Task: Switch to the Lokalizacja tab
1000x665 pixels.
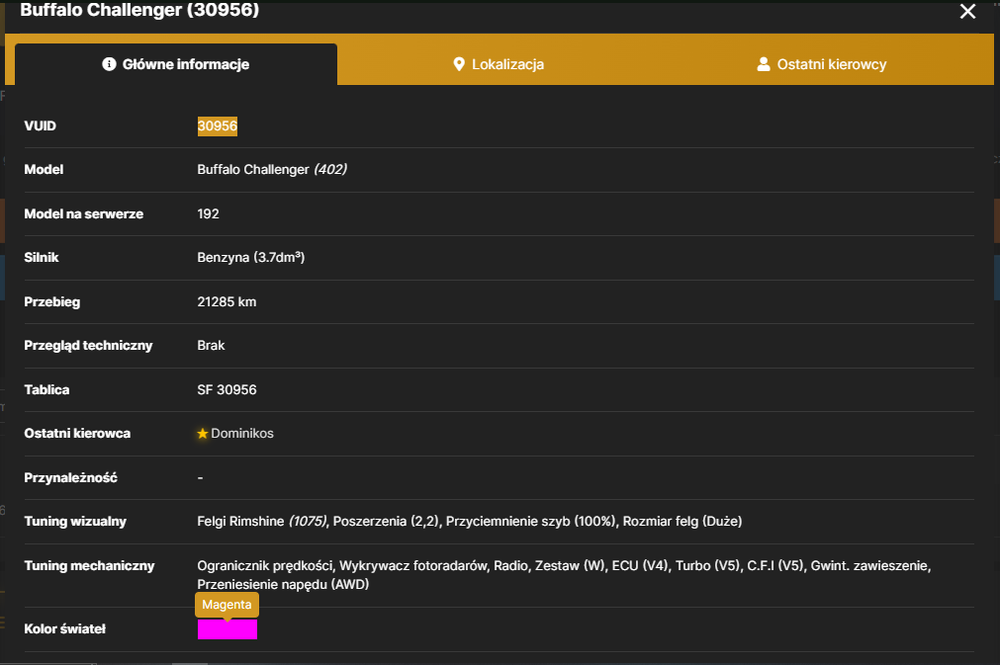Action: click(499, 64)
